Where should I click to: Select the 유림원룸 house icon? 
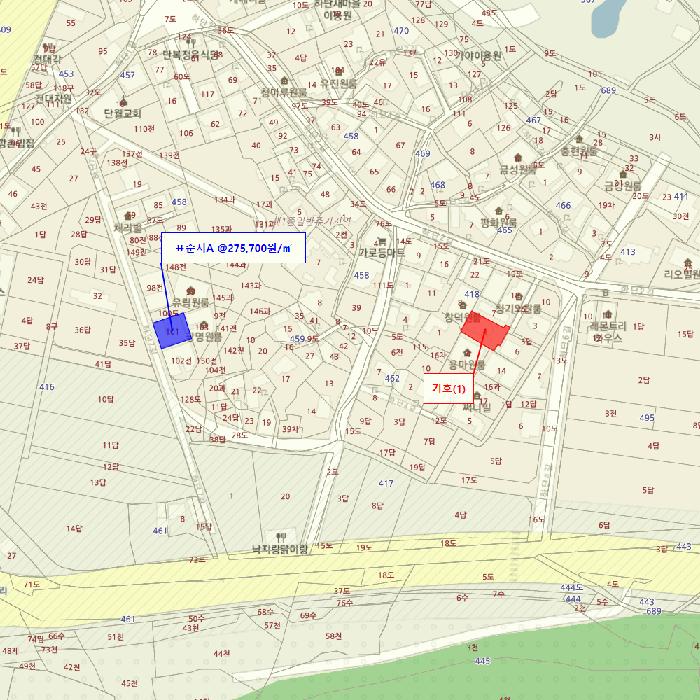(x=191, y=291)
